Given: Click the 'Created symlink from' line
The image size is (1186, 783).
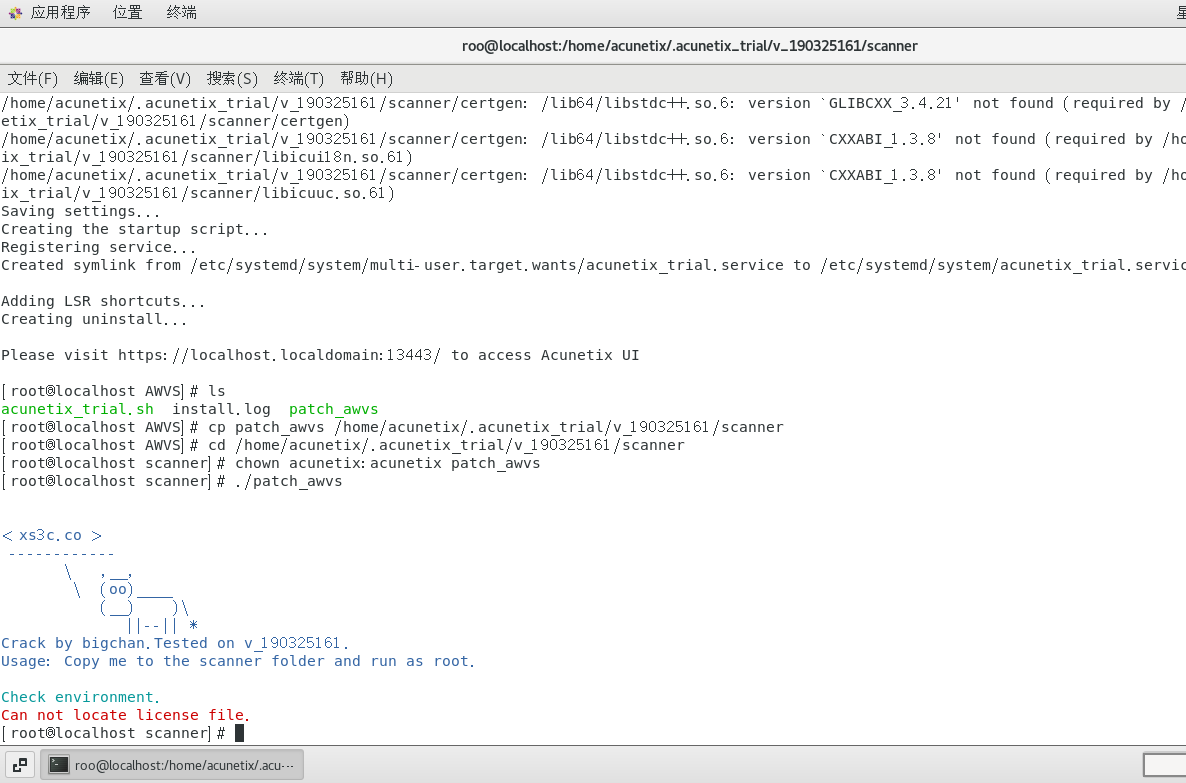Looking at the screenshot, I should tap(593, 266).
